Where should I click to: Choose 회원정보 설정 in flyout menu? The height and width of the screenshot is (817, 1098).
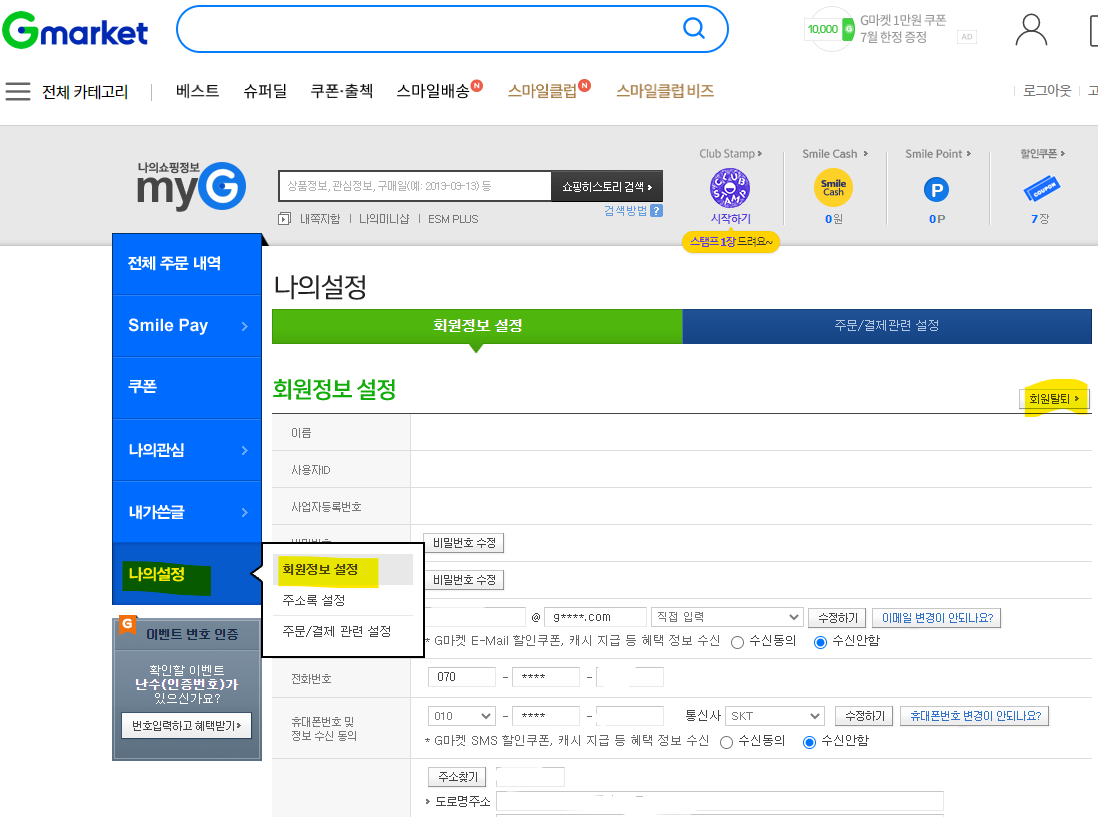pyautogui.click(x=343, y=570)
